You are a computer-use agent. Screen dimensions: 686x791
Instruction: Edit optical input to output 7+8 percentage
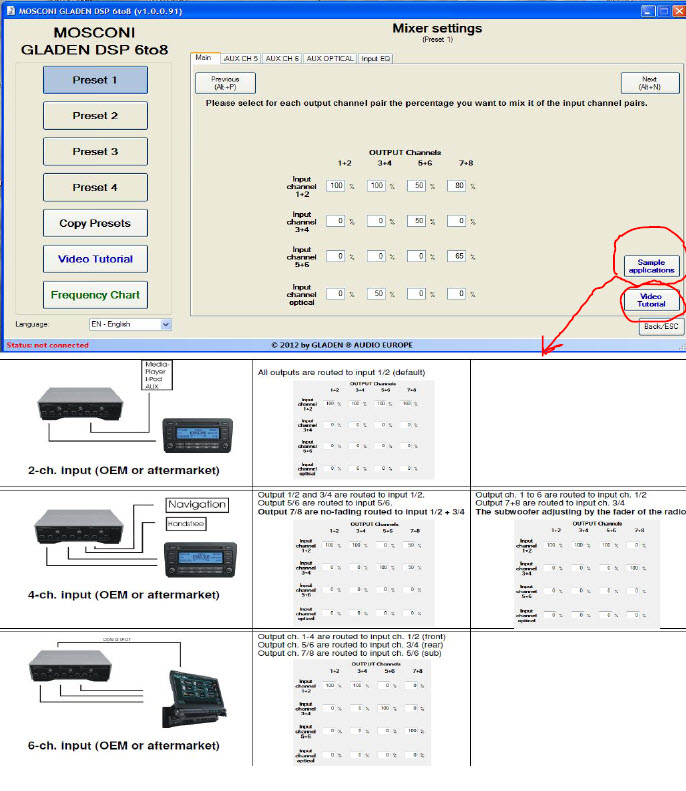coord(456,294)
